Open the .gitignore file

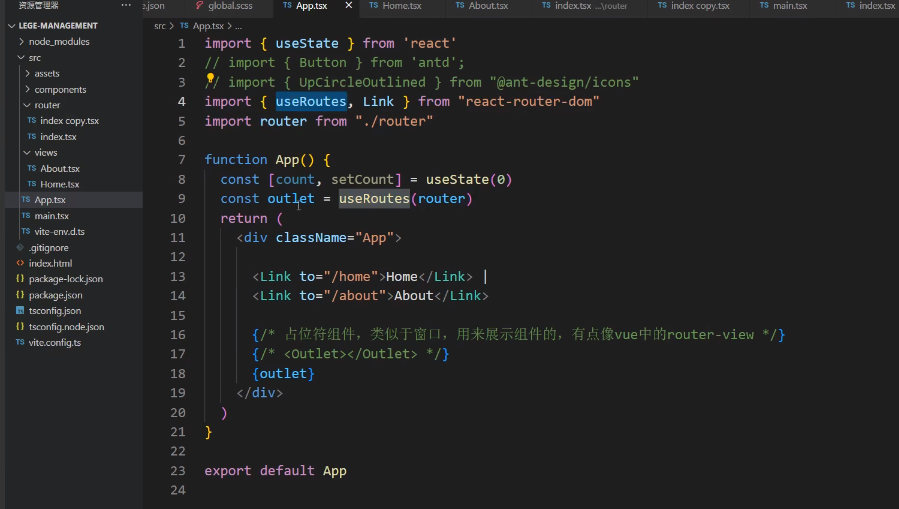coord(49,248)
